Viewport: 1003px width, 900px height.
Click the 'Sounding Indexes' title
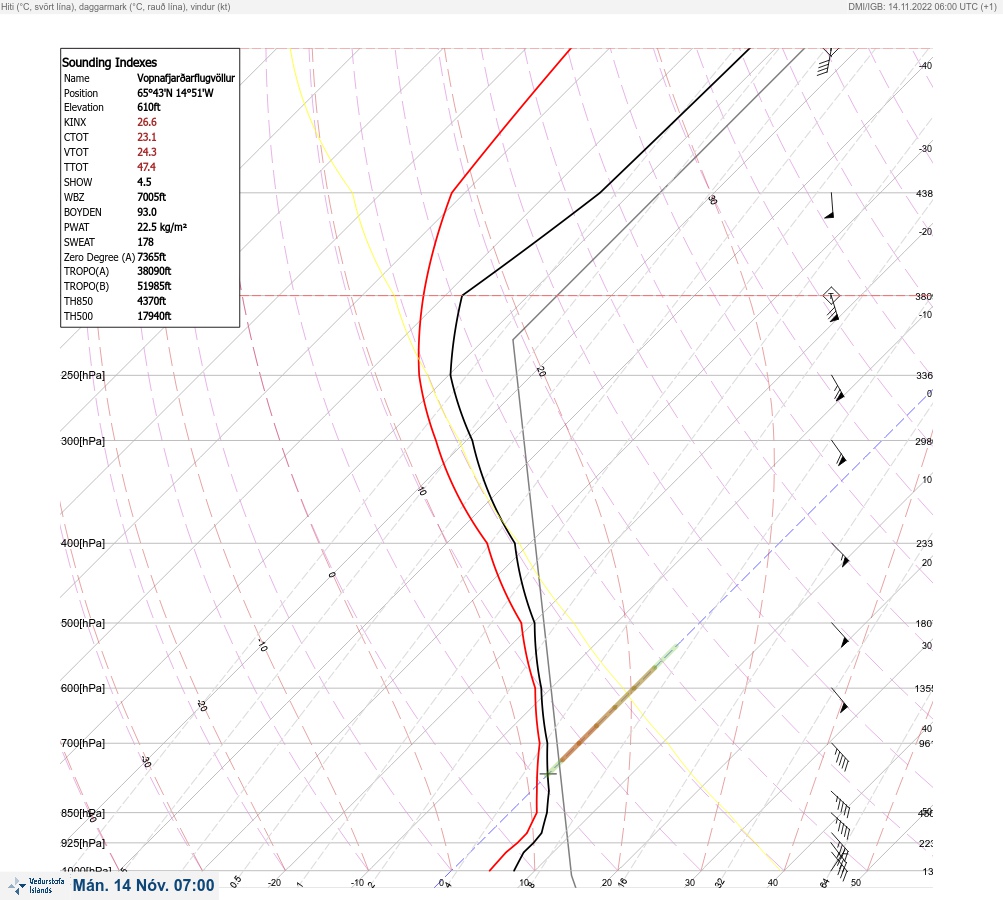[109, 62]
